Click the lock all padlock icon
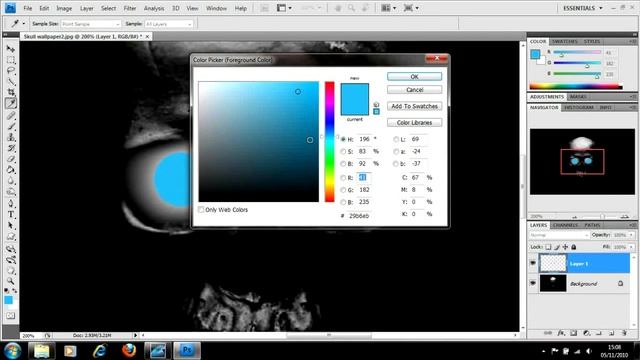The width and height of the screenshot is (640, 360). (x=573, y=247)
